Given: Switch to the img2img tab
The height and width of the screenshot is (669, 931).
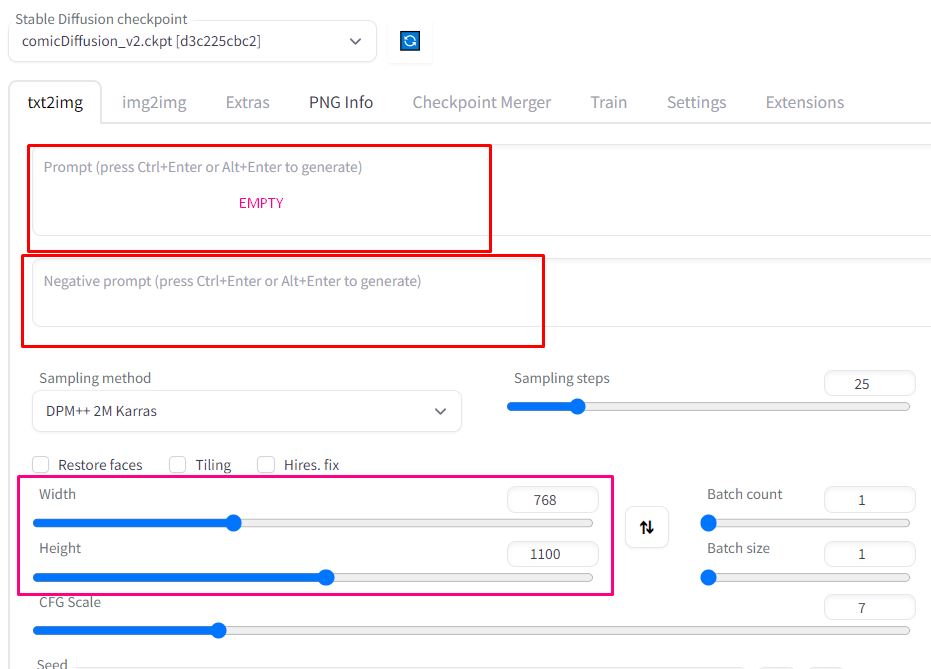Looking at the screenshot, I should click(154, 102).
